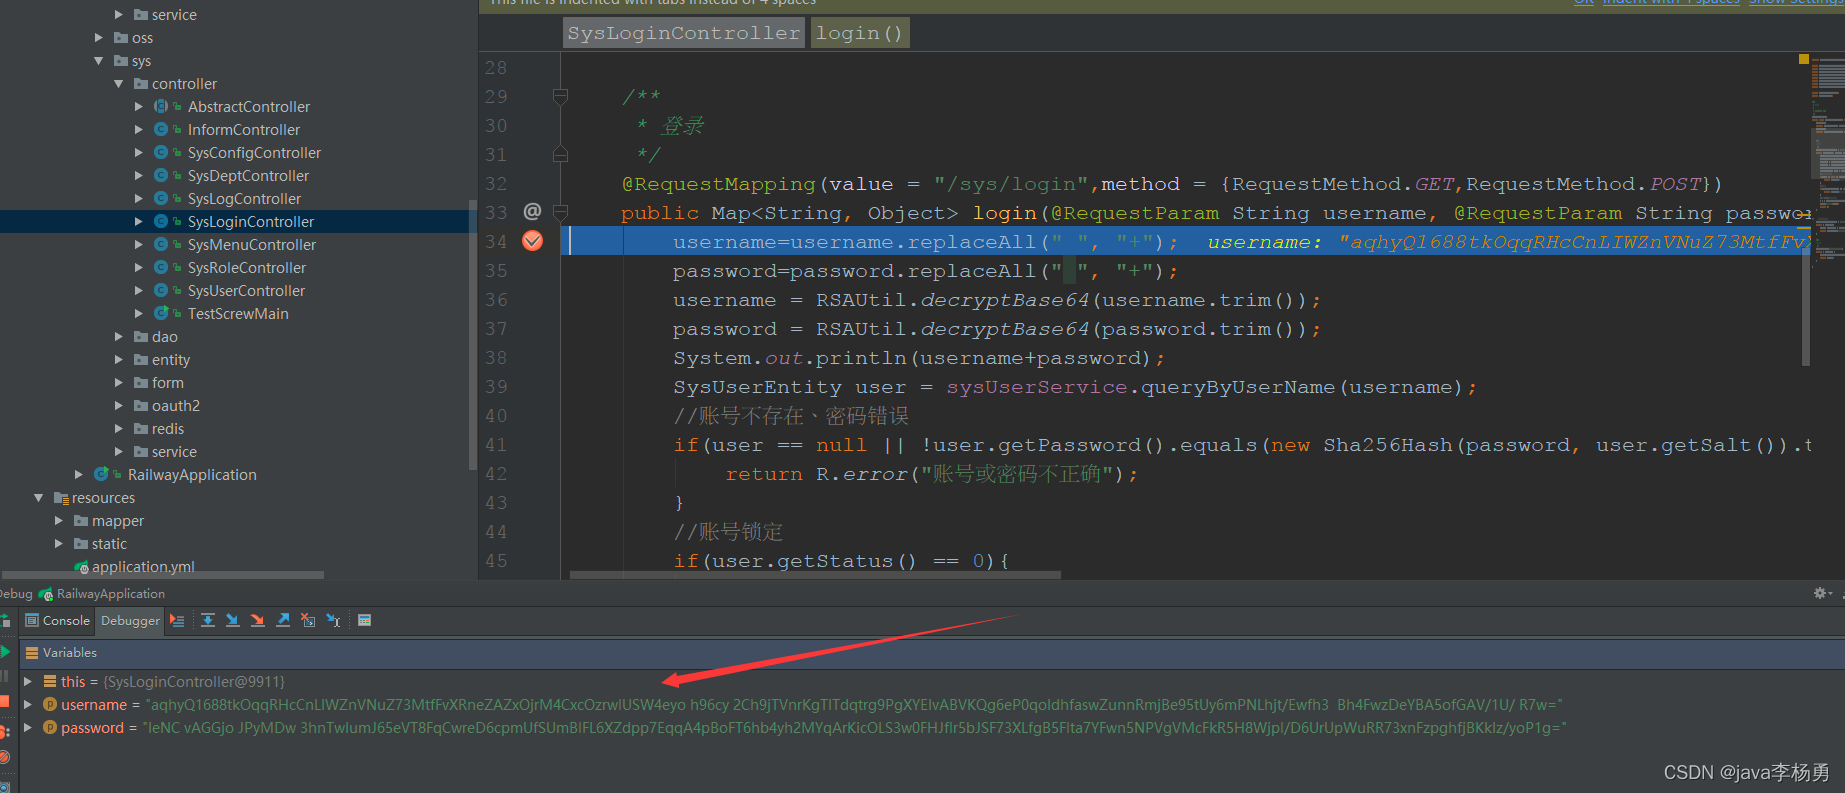Click the editor horizontal scrollbar
This screenshot has height=793, width=1845.
tap(815, 575)
